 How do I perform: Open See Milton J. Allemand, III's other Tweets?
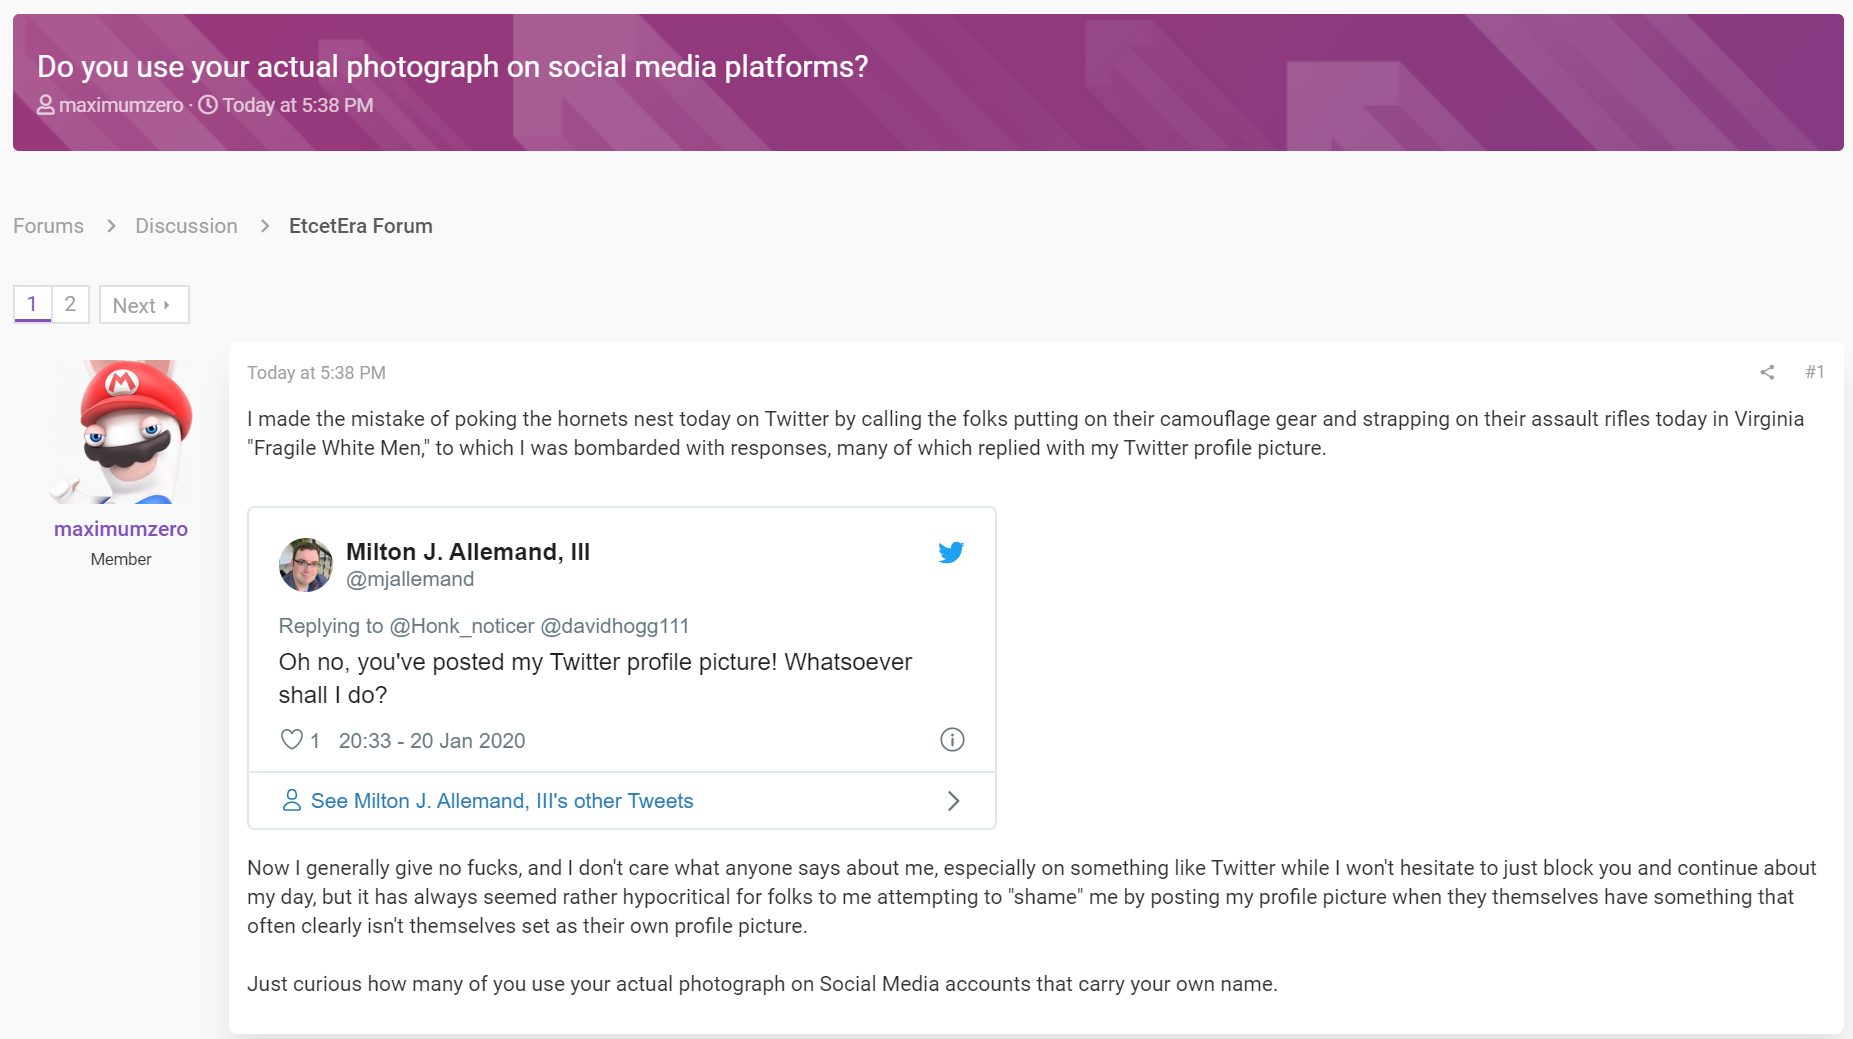tap(502, 801)
